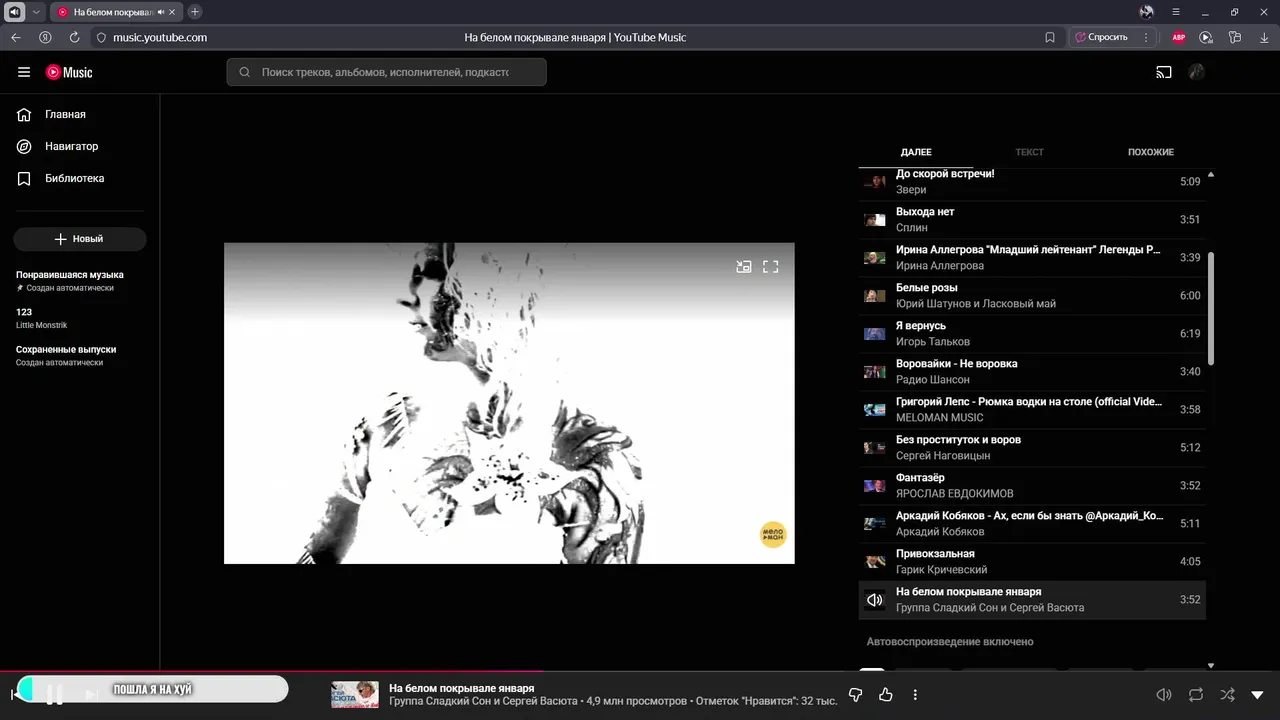Image resolution: width=1280 pixels, height=720 pixels.
Task: Play Воровайки - Не воровка track
Action: point(1032,371)
